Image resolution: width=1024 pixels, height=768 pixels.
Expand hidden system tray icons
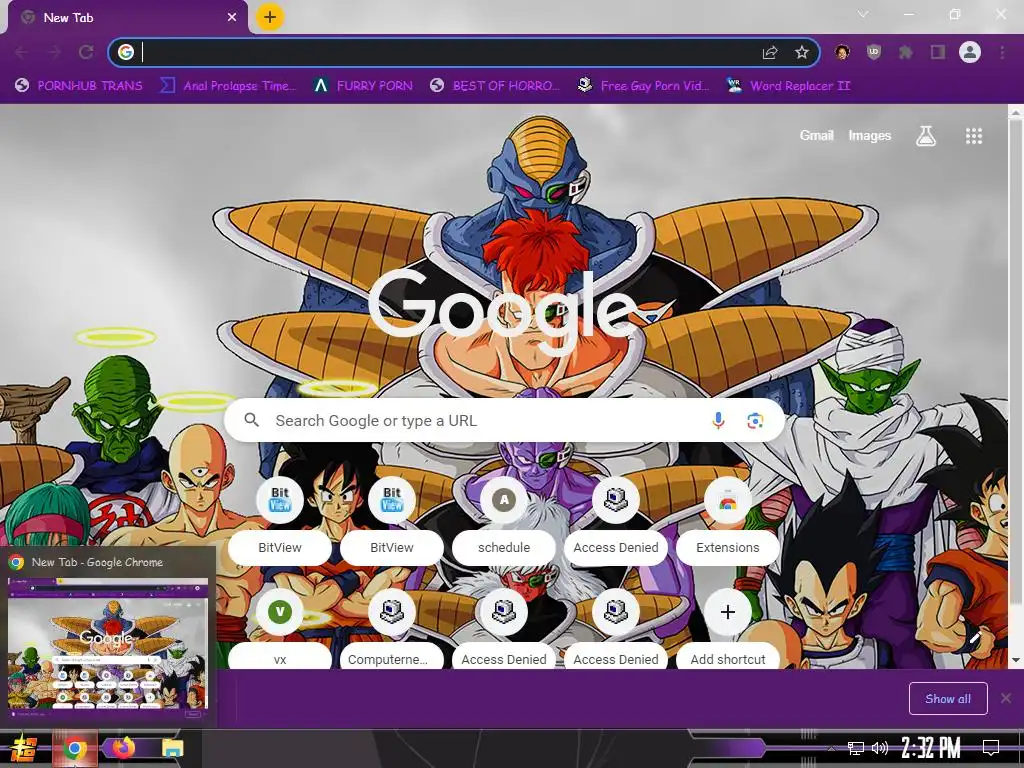[831, 748]
